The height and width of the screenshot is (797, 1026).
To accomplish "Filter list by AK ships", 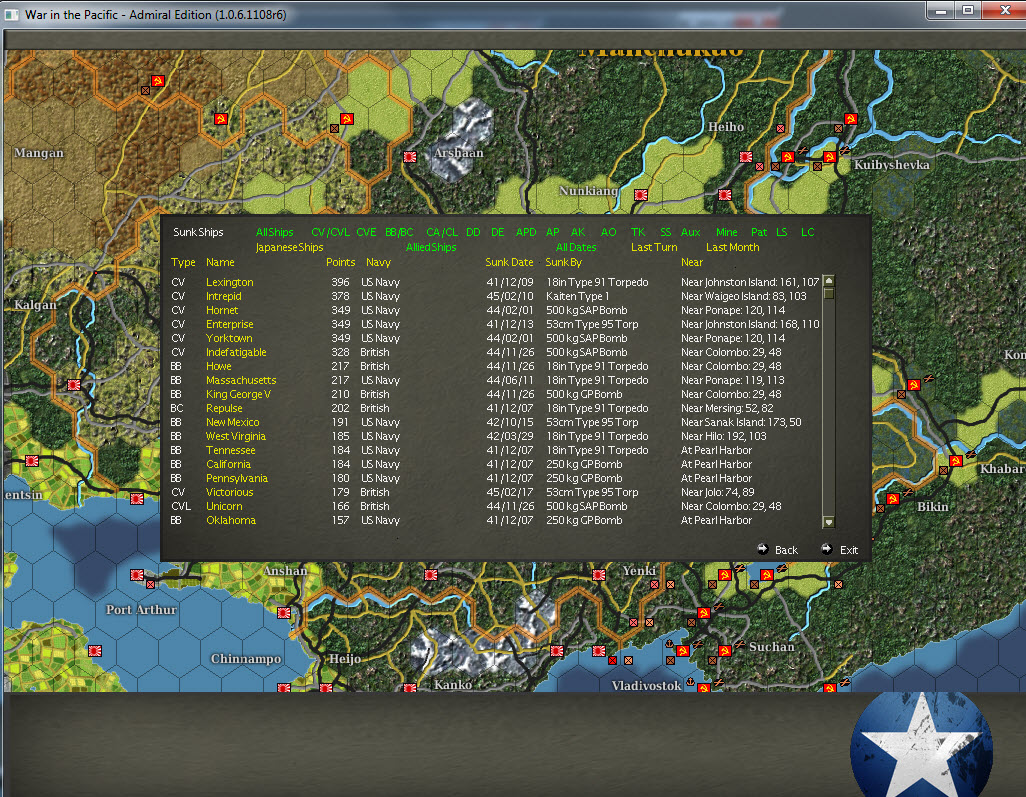I will click(x=578, y=232).
